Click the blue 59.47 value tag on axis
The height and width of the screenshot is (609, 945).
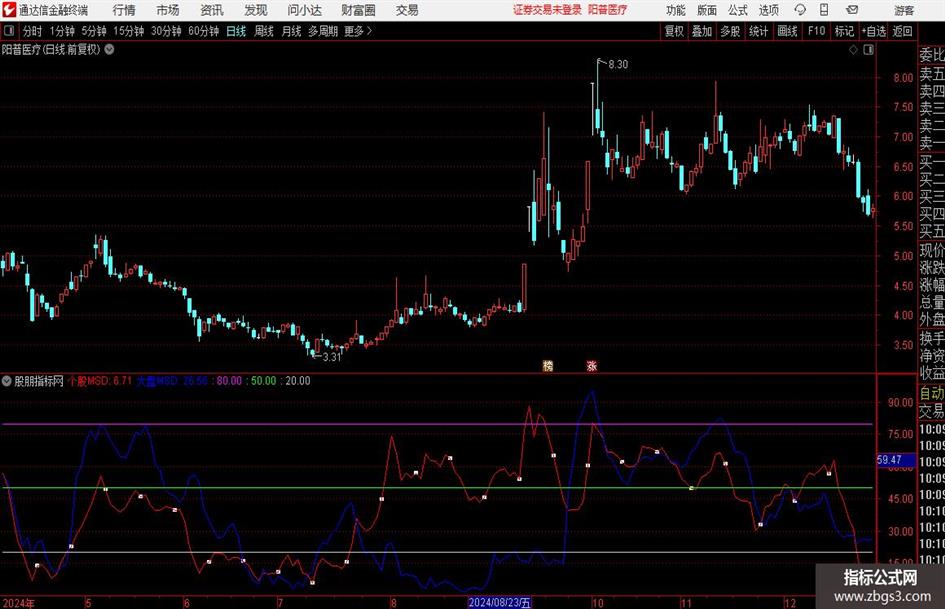tap(896, 460)
